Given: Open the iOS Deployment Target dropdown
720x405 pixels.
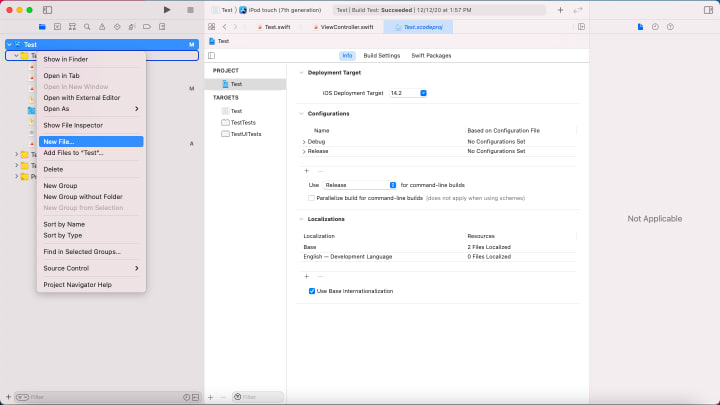Looking at the screenshot, I should (408, 93).
